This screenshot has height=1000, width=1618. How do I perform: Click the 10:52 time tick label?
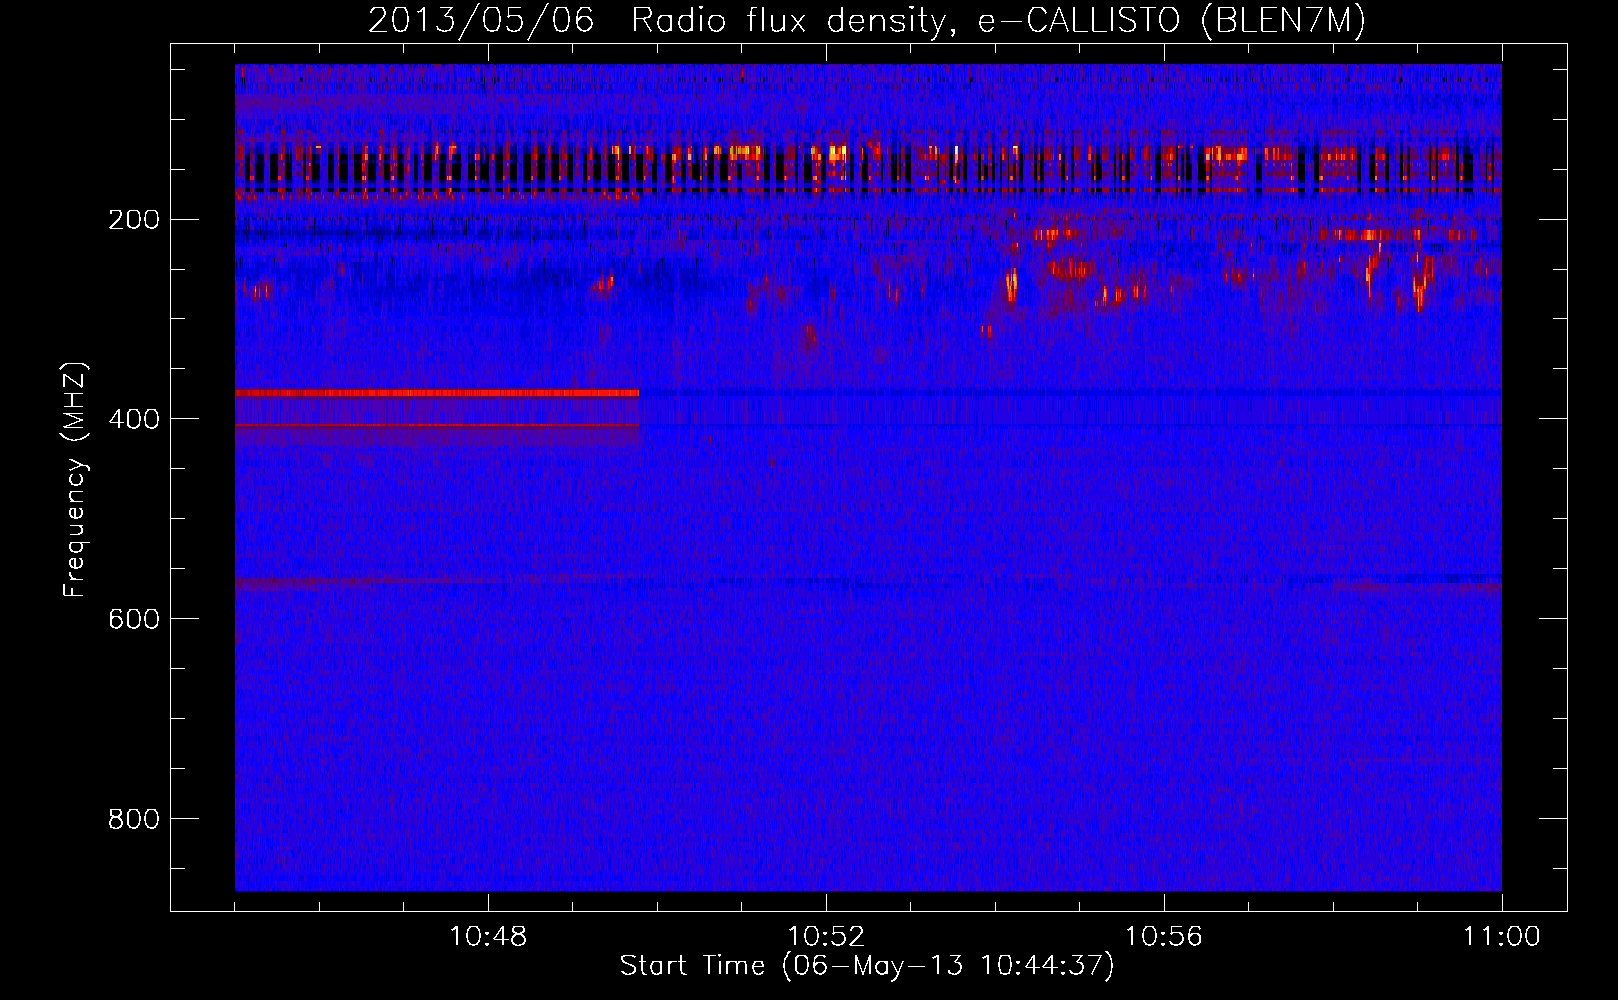826,937
